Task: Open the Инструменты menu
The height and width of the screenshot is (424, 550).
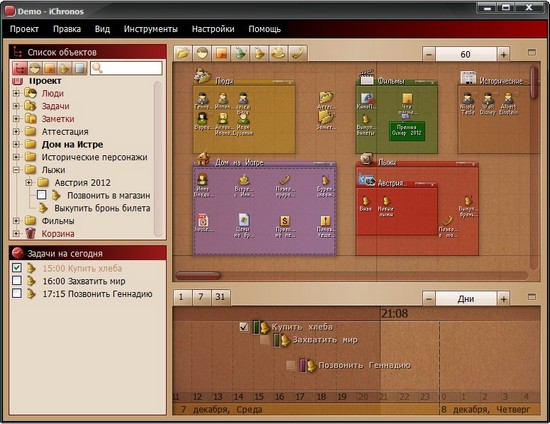Action: [150, 29]
